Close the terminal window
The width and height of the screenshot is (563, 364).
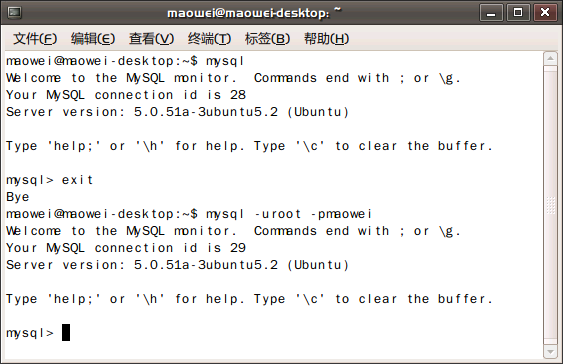(x=545, y=13)
